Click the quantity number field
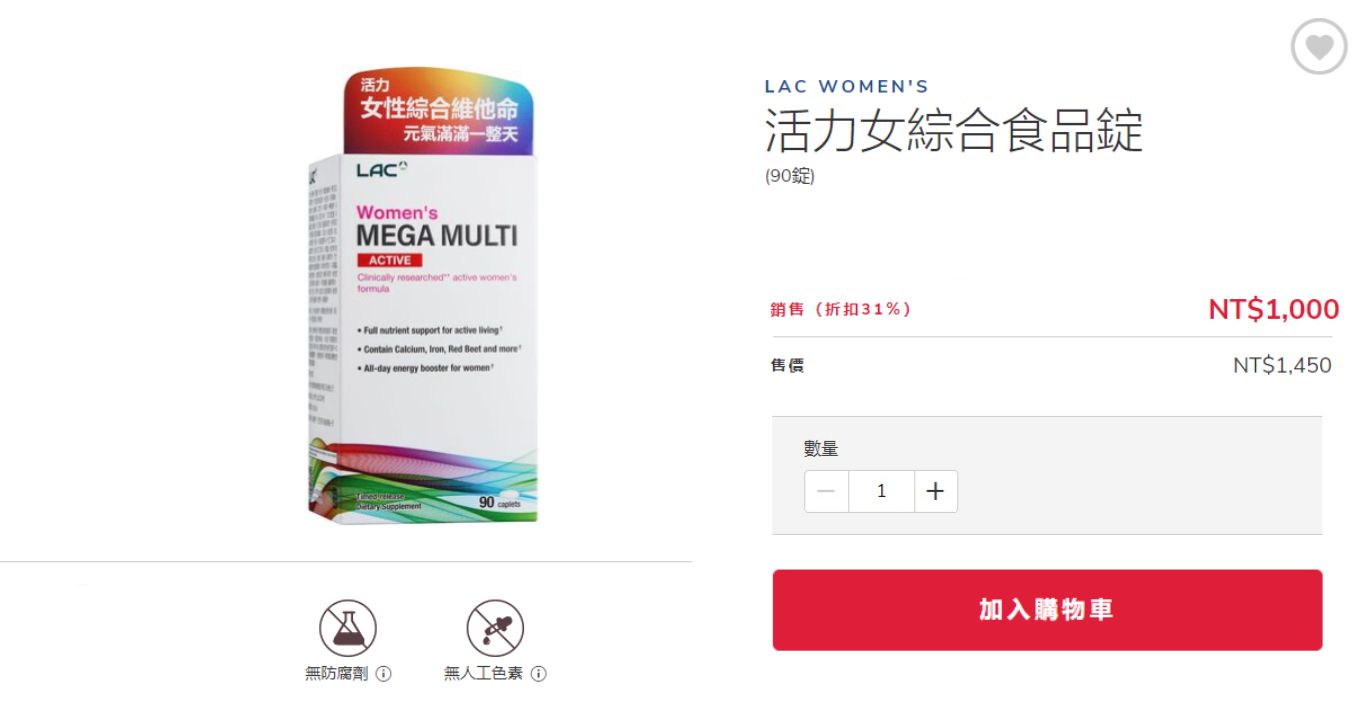The width and height of the screenshot is (1360, 702). pyautogui.click(x=881, y=491)
